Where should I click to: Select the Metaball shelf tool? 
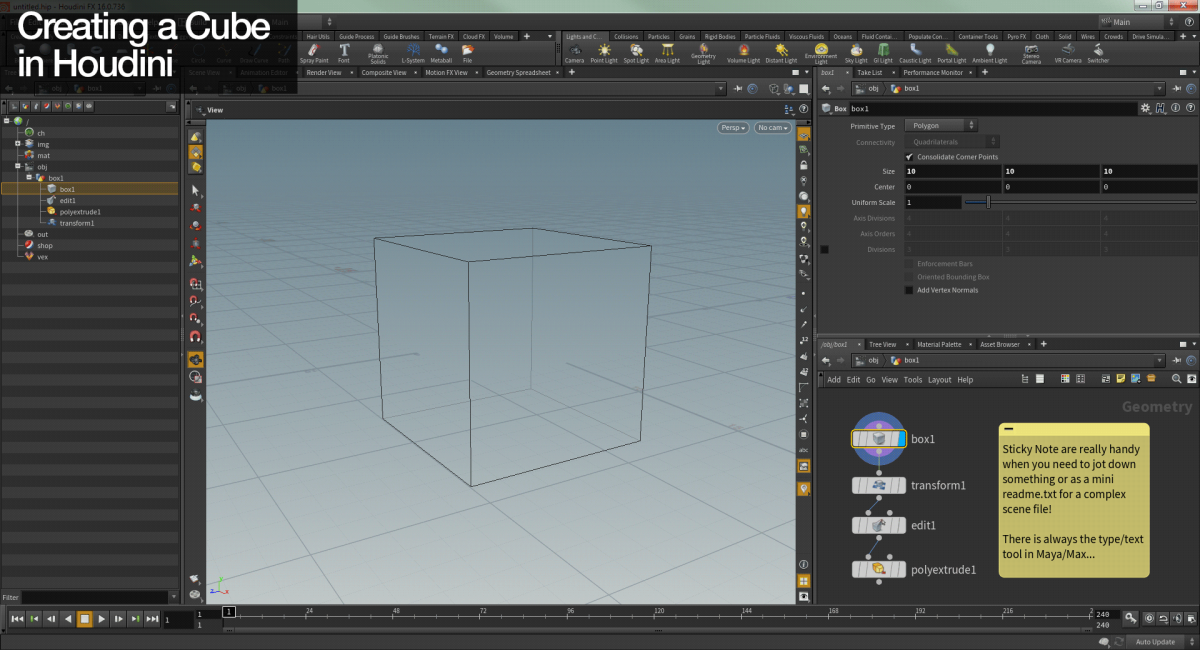click(441, 52)
